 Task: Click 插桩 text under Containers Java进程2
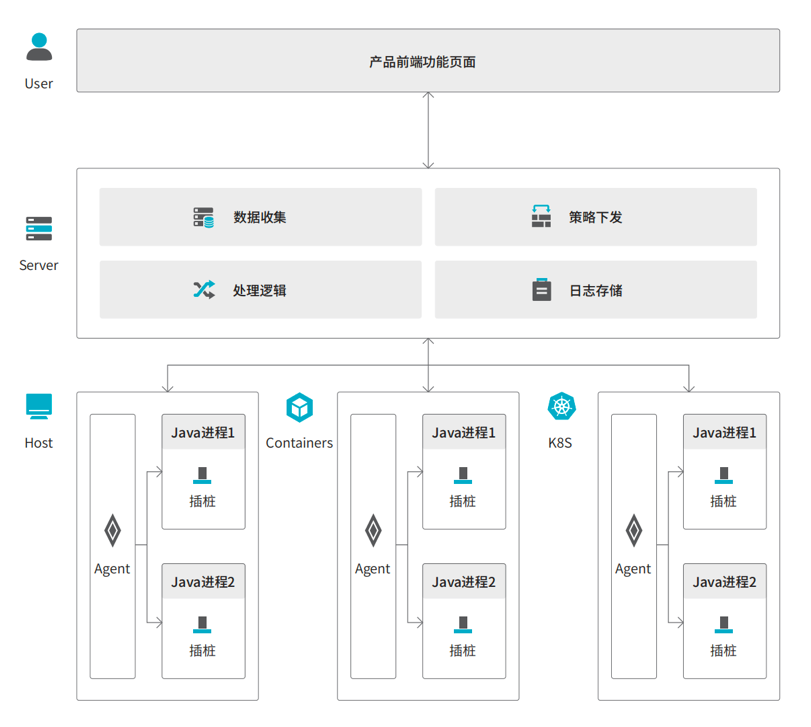[x=462, y=650]
